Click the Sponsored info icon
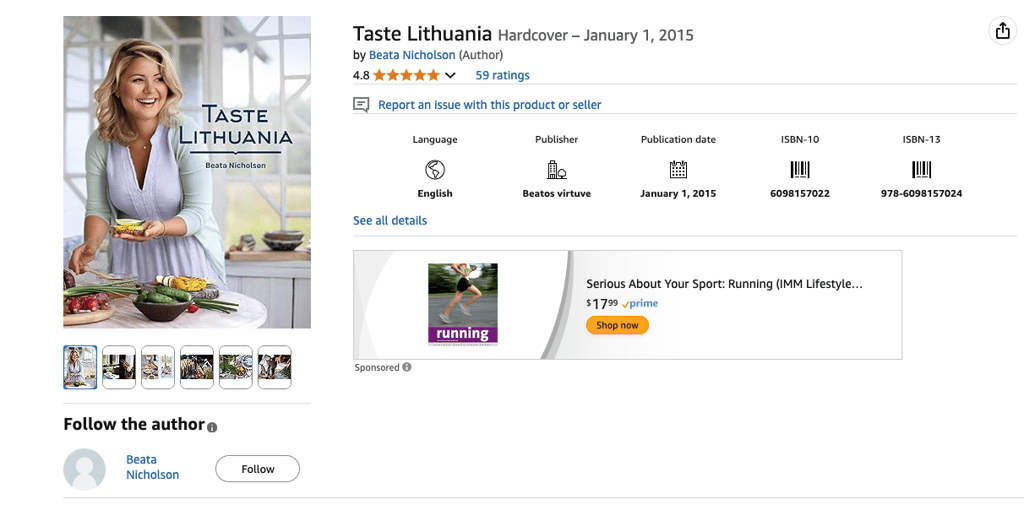1024x505 pixels. [x=407, y=367]
